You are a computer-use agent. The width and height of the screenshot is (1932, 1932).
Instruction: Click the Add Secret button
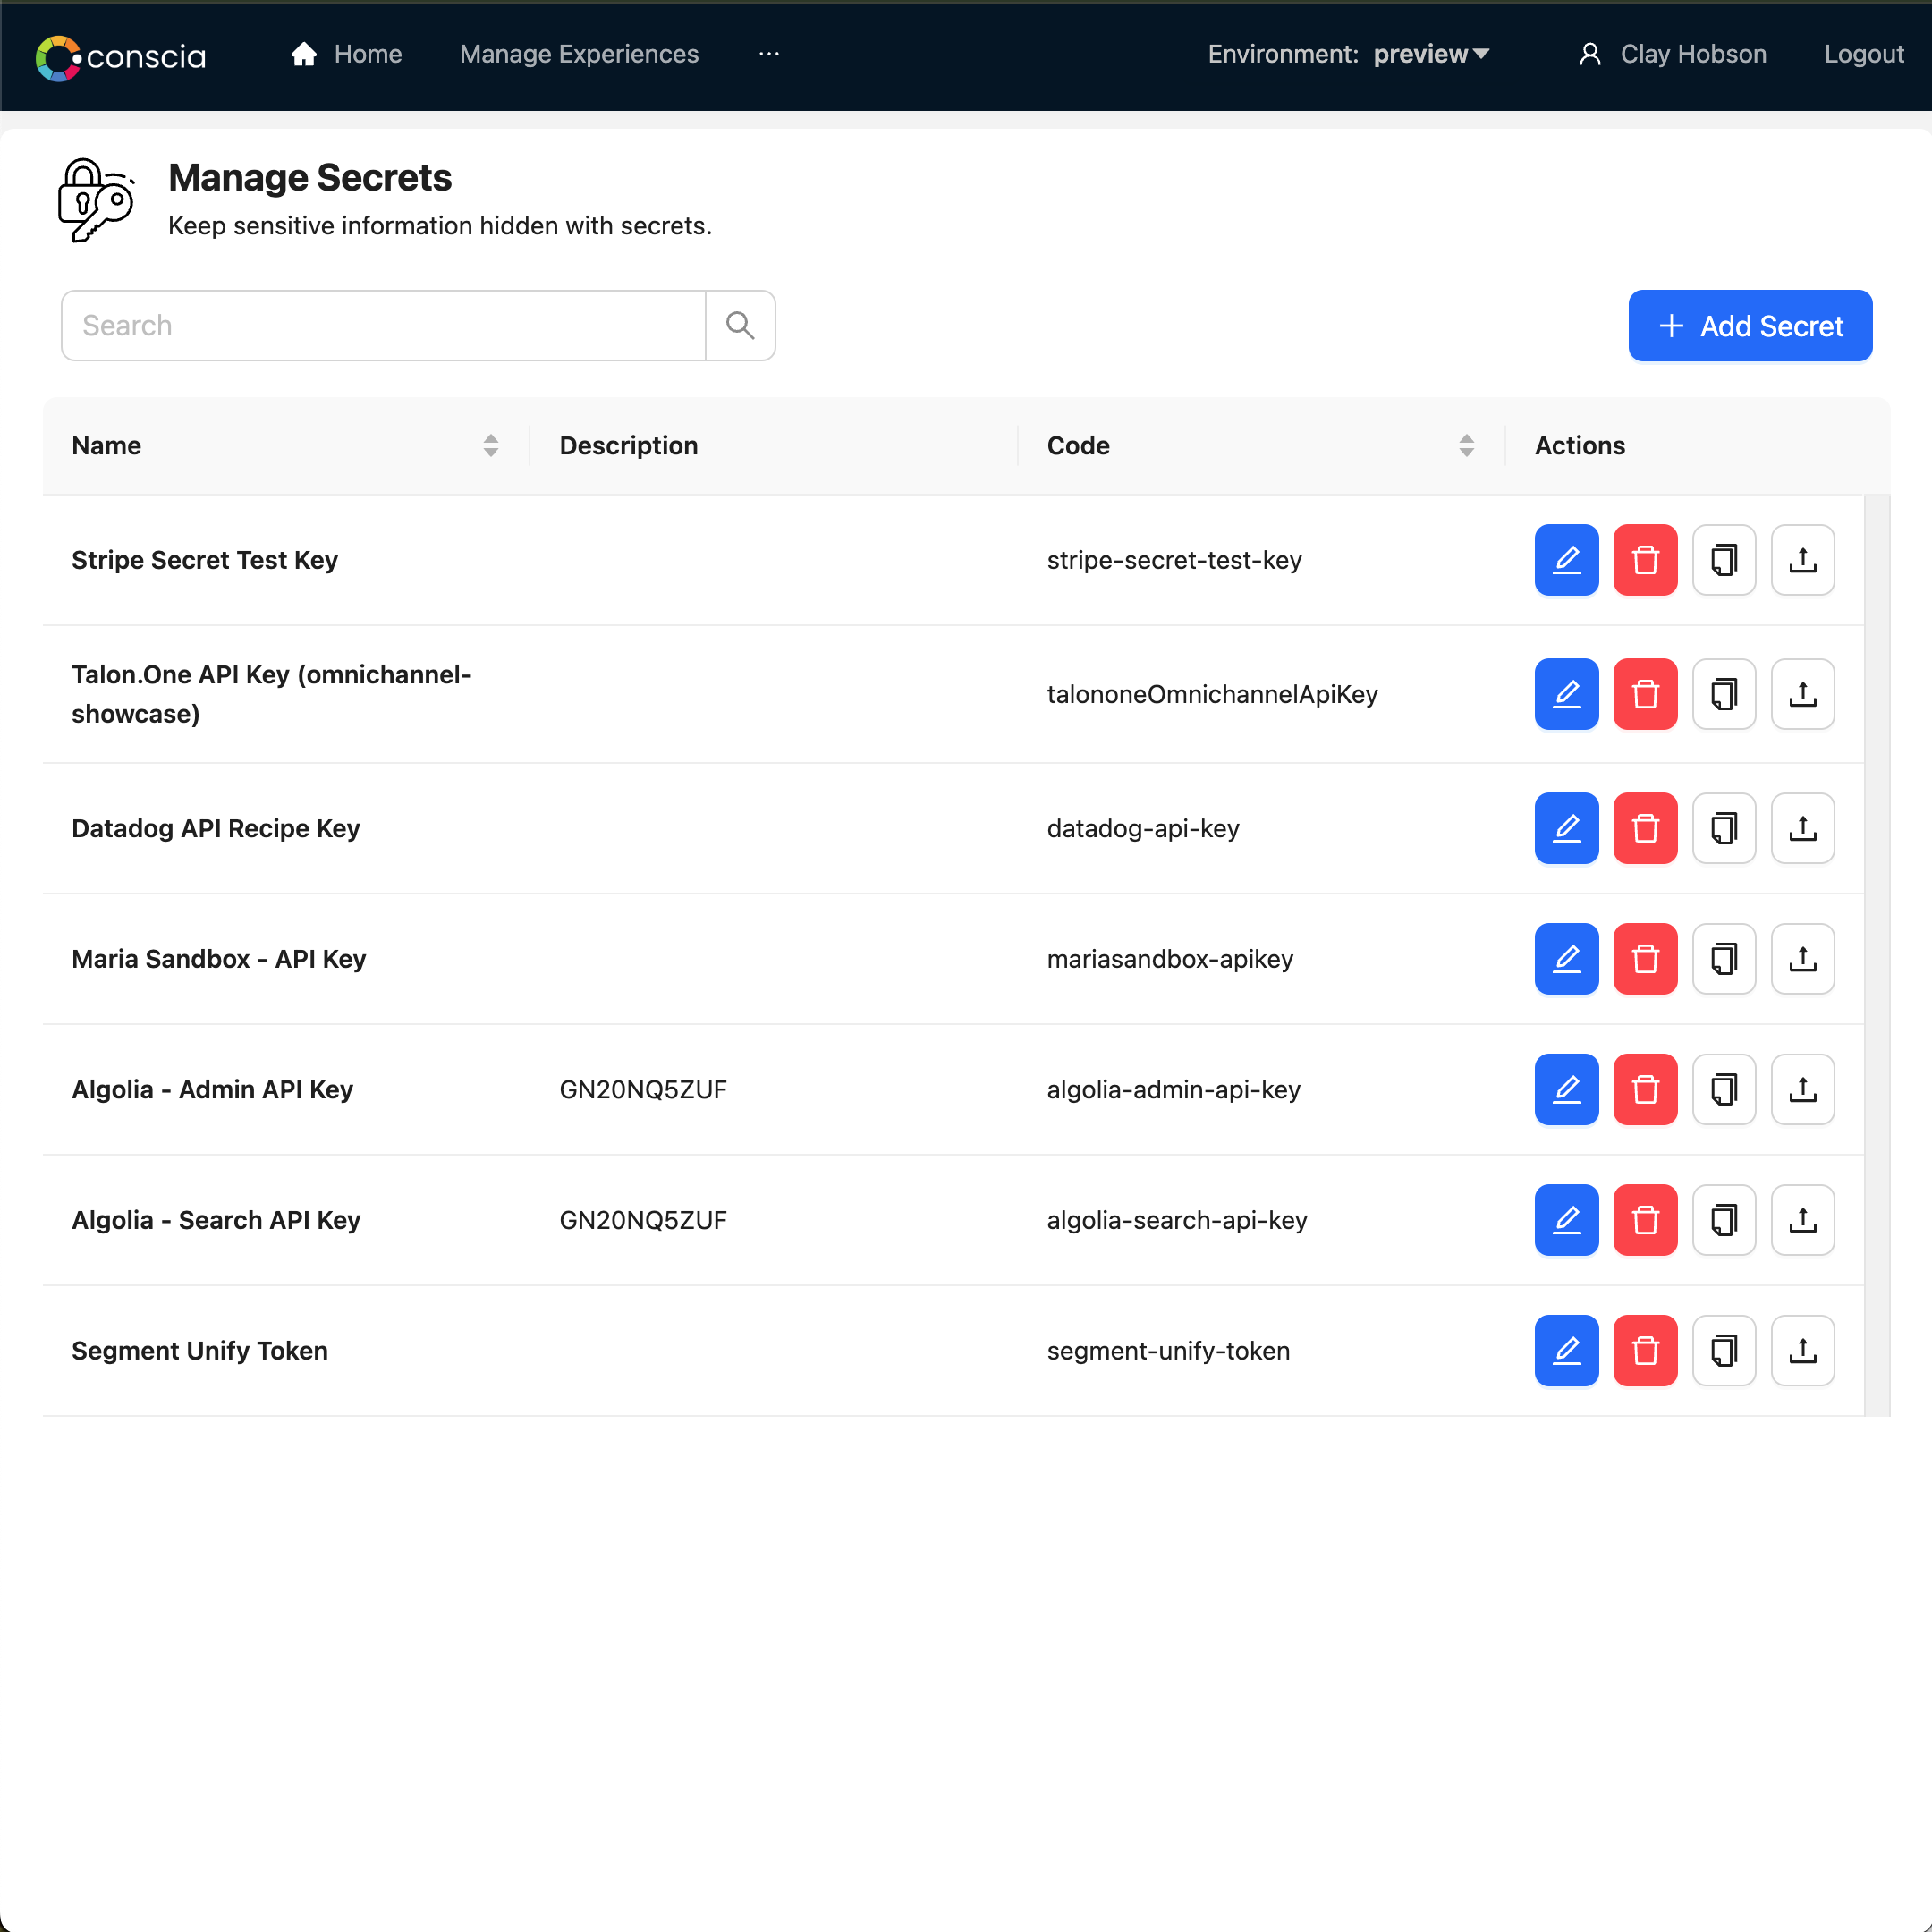click(x=1750, y=326)
